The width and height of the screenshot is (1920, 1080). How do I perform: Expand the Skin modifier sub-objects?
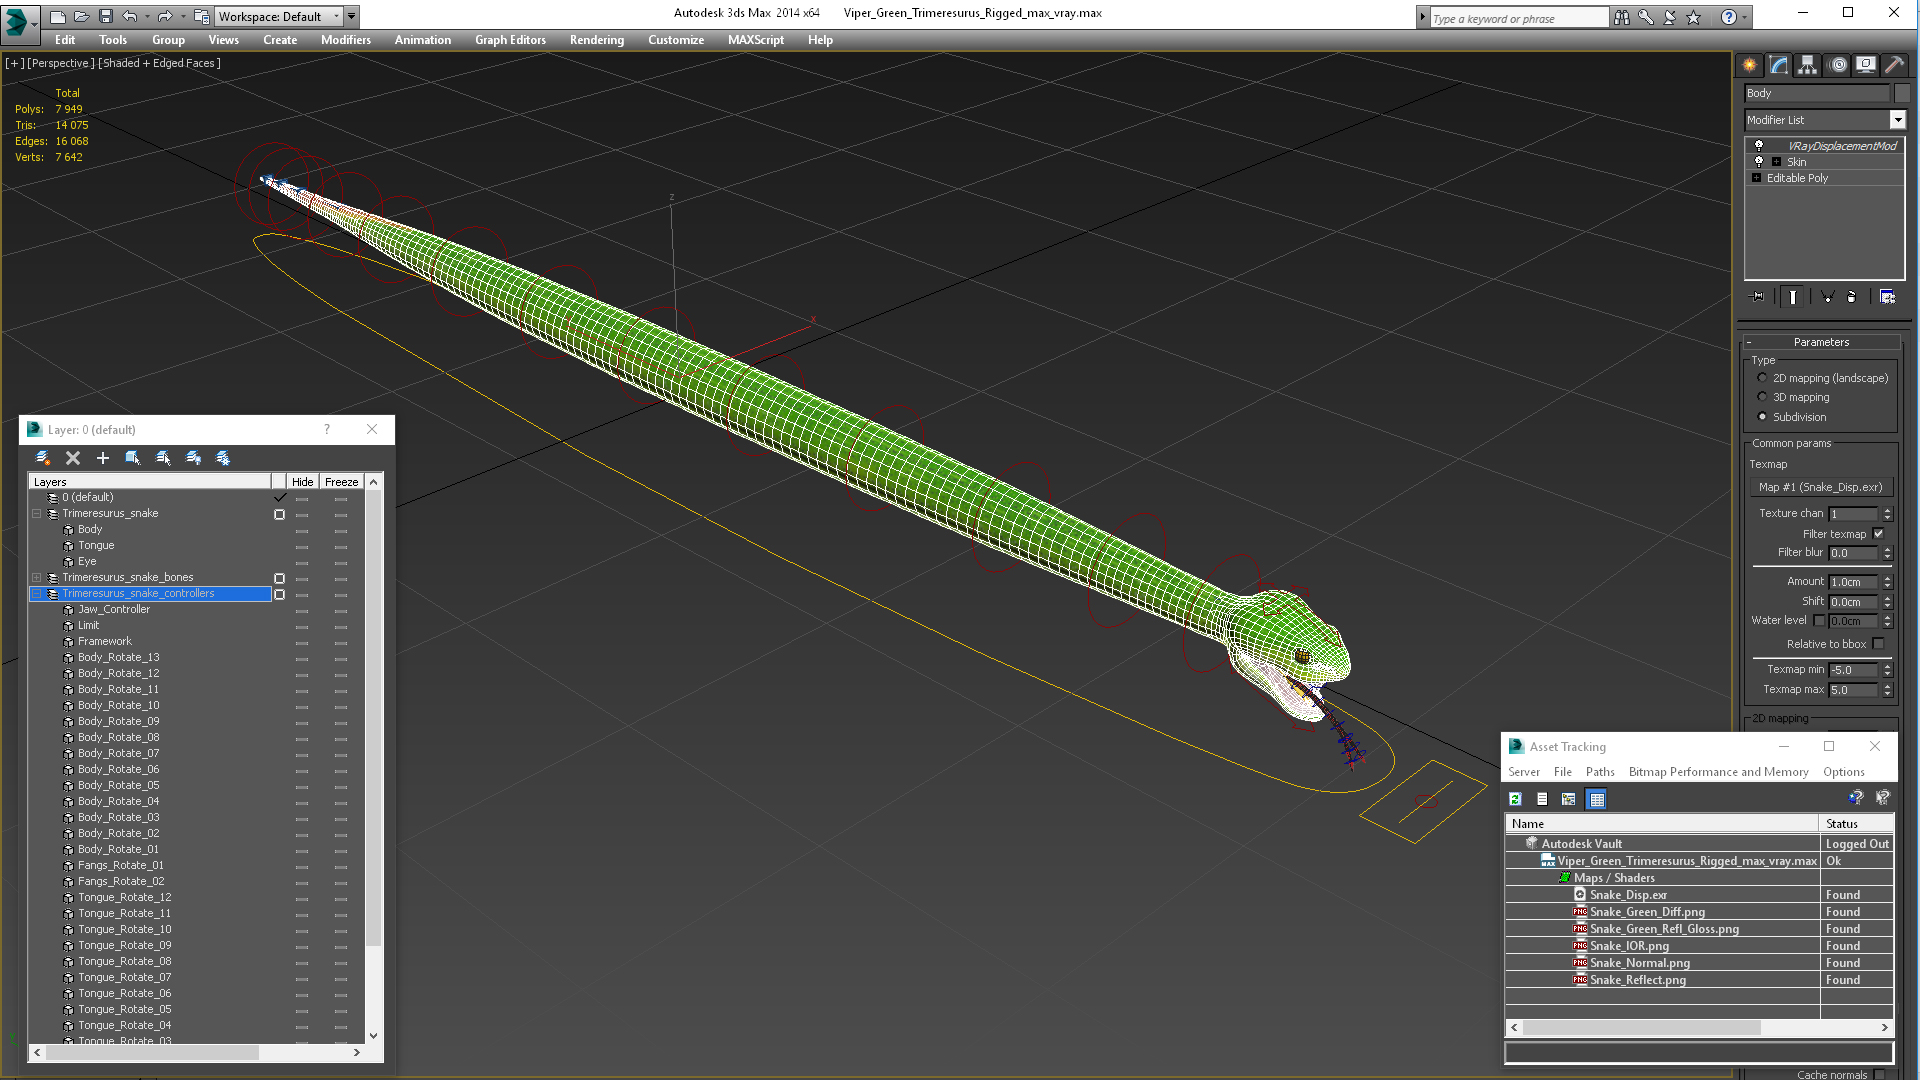point(1776,162)
